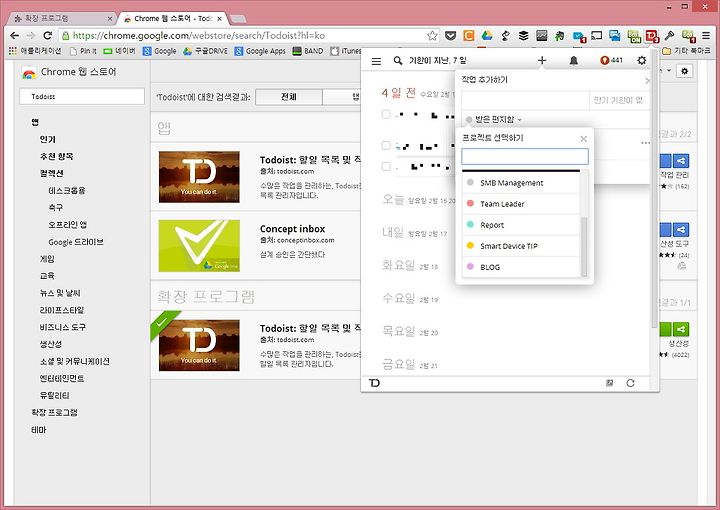Click the 확장 프로그램 sidebar link

coord(54,412)
